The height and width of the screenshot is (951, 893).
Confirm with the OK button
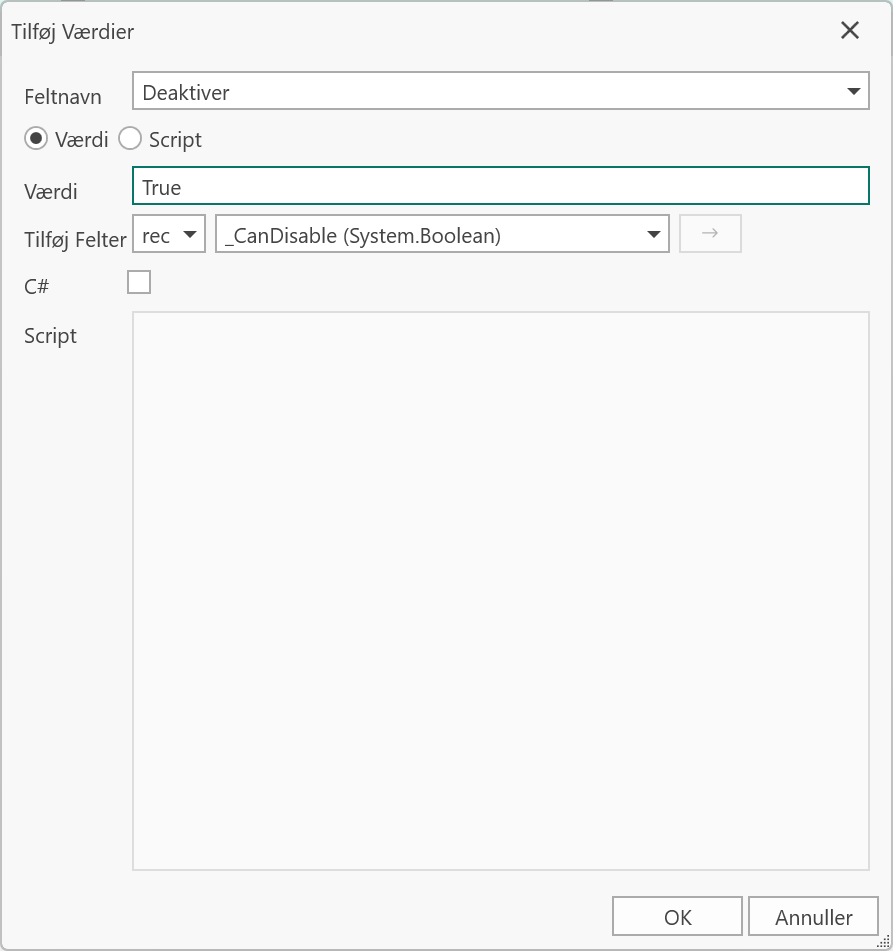[677, 916]
